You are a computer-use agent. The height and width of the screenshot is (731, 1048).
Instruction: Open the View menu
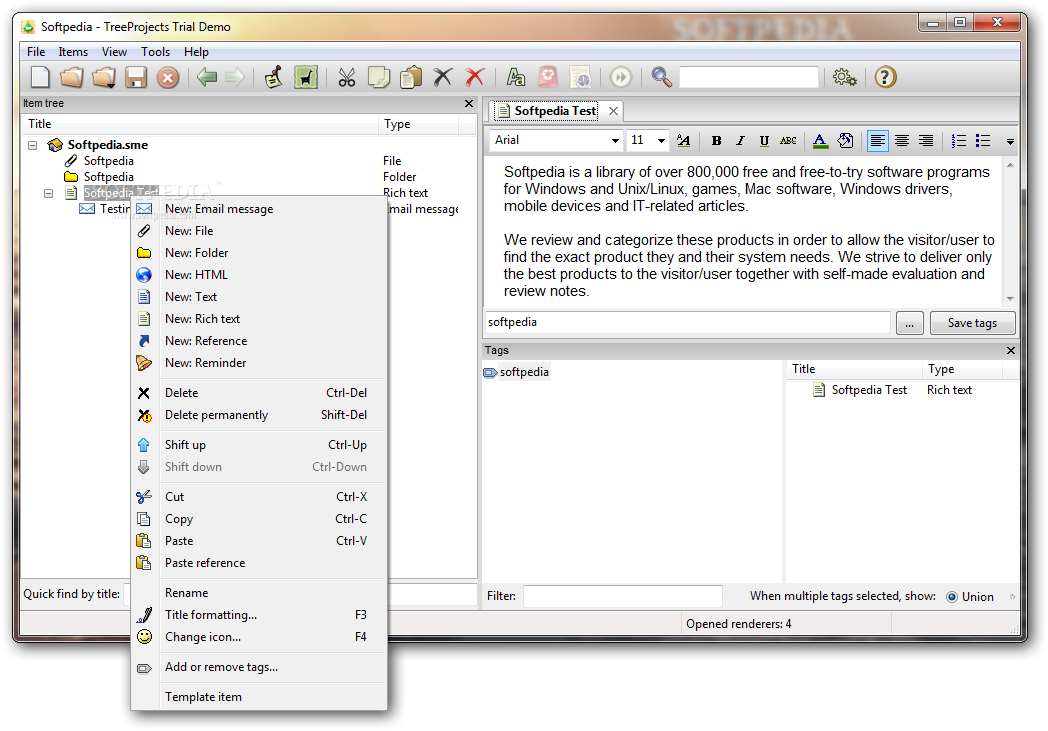[x=114, y=51]
